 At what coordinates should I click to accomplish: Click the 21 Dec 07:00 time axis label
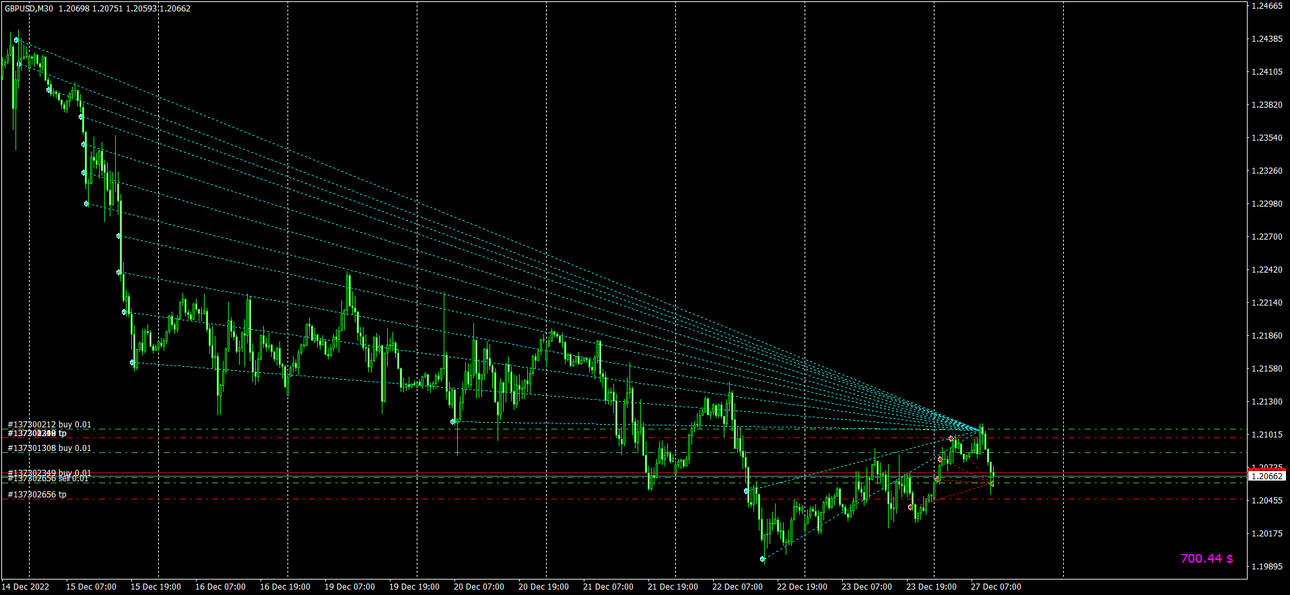coord(608,587)
